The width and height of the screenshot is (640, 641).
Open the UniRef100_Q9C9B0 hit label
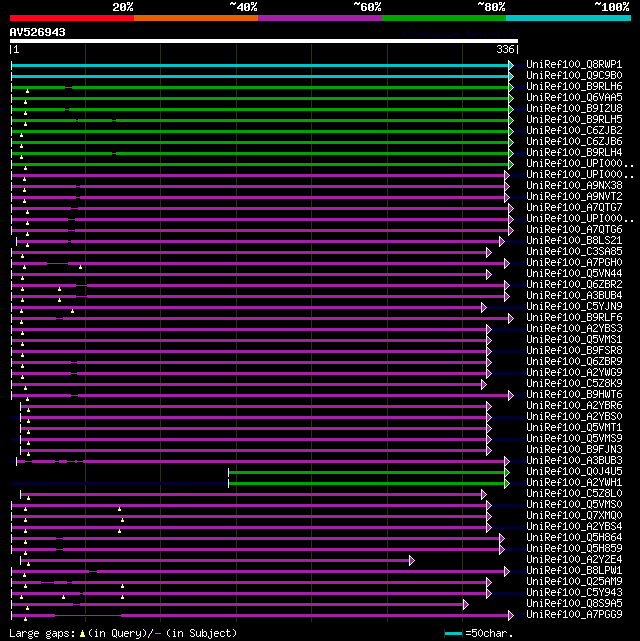pyautogui.click(x=574, y=76)
